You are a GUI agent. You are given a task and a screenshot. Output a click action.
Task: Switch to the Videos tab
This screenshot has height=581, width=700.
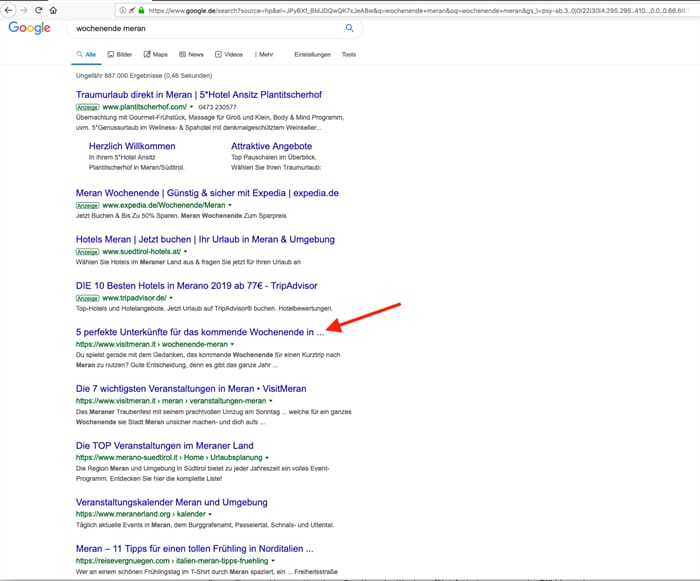(229, 54)
